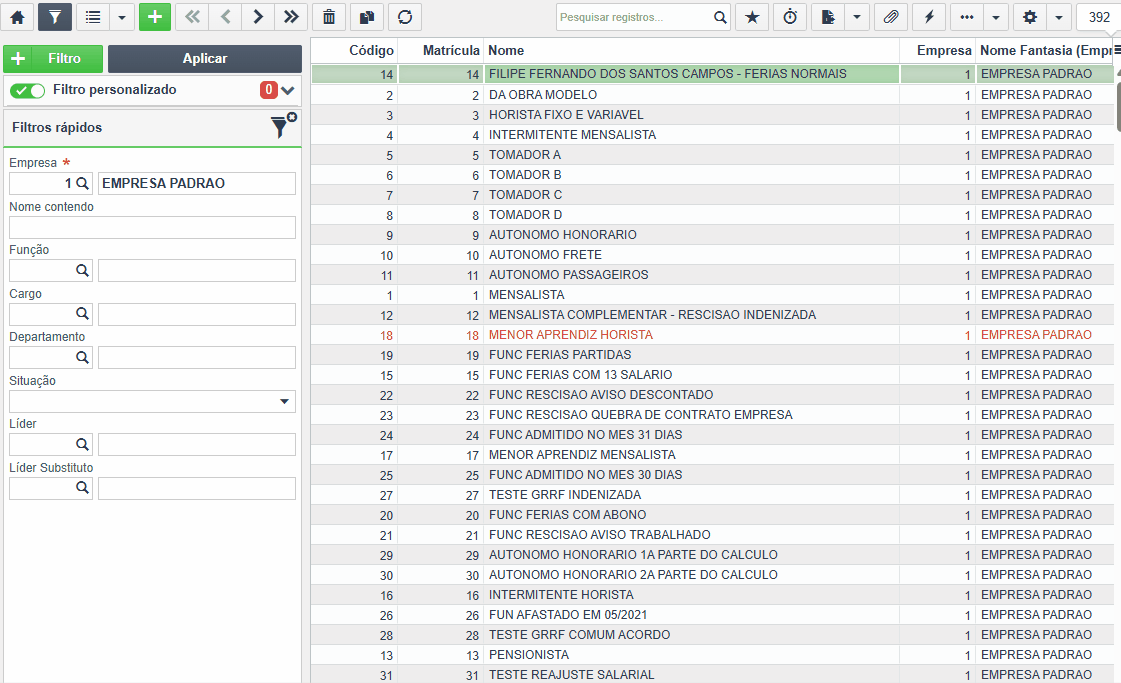Screen dimensions: 1121x683
Task: Click the Aplicar button
Action: [x=204, y=59]
